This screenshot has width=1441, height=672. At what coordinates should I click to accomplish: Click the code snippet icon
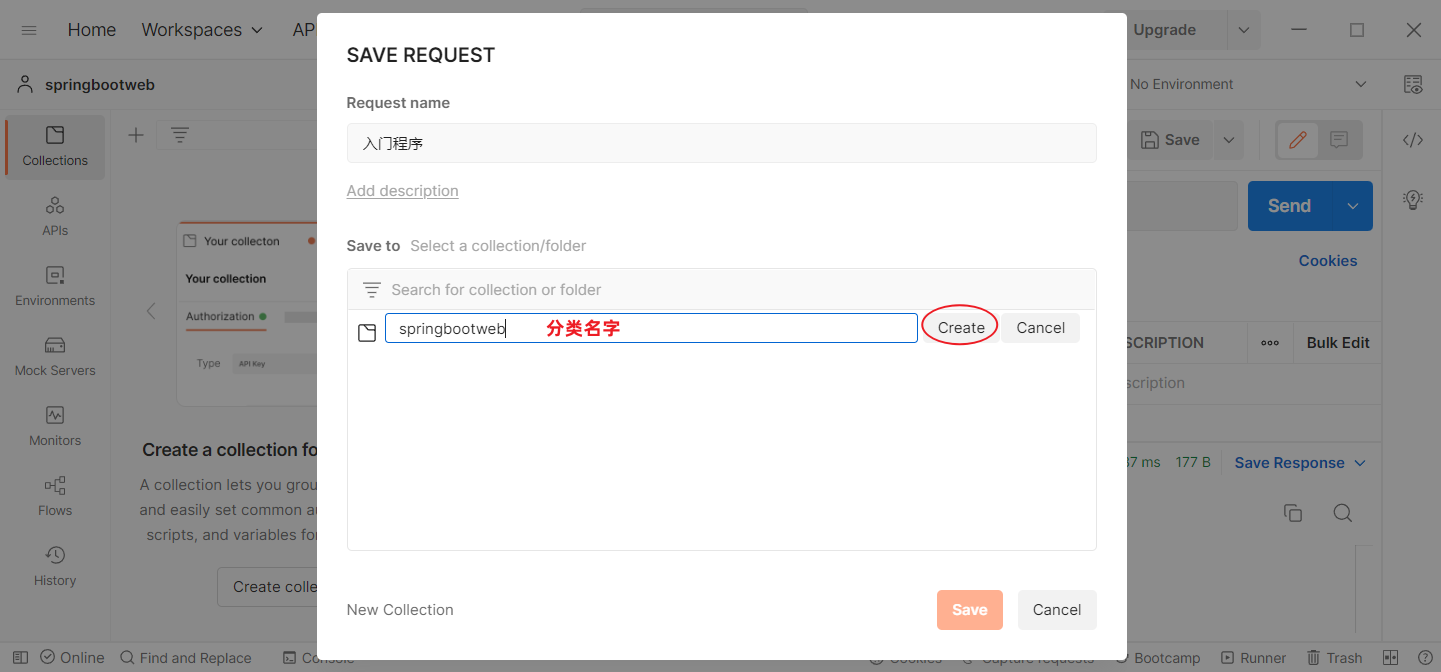click(x=1412, y=140)
